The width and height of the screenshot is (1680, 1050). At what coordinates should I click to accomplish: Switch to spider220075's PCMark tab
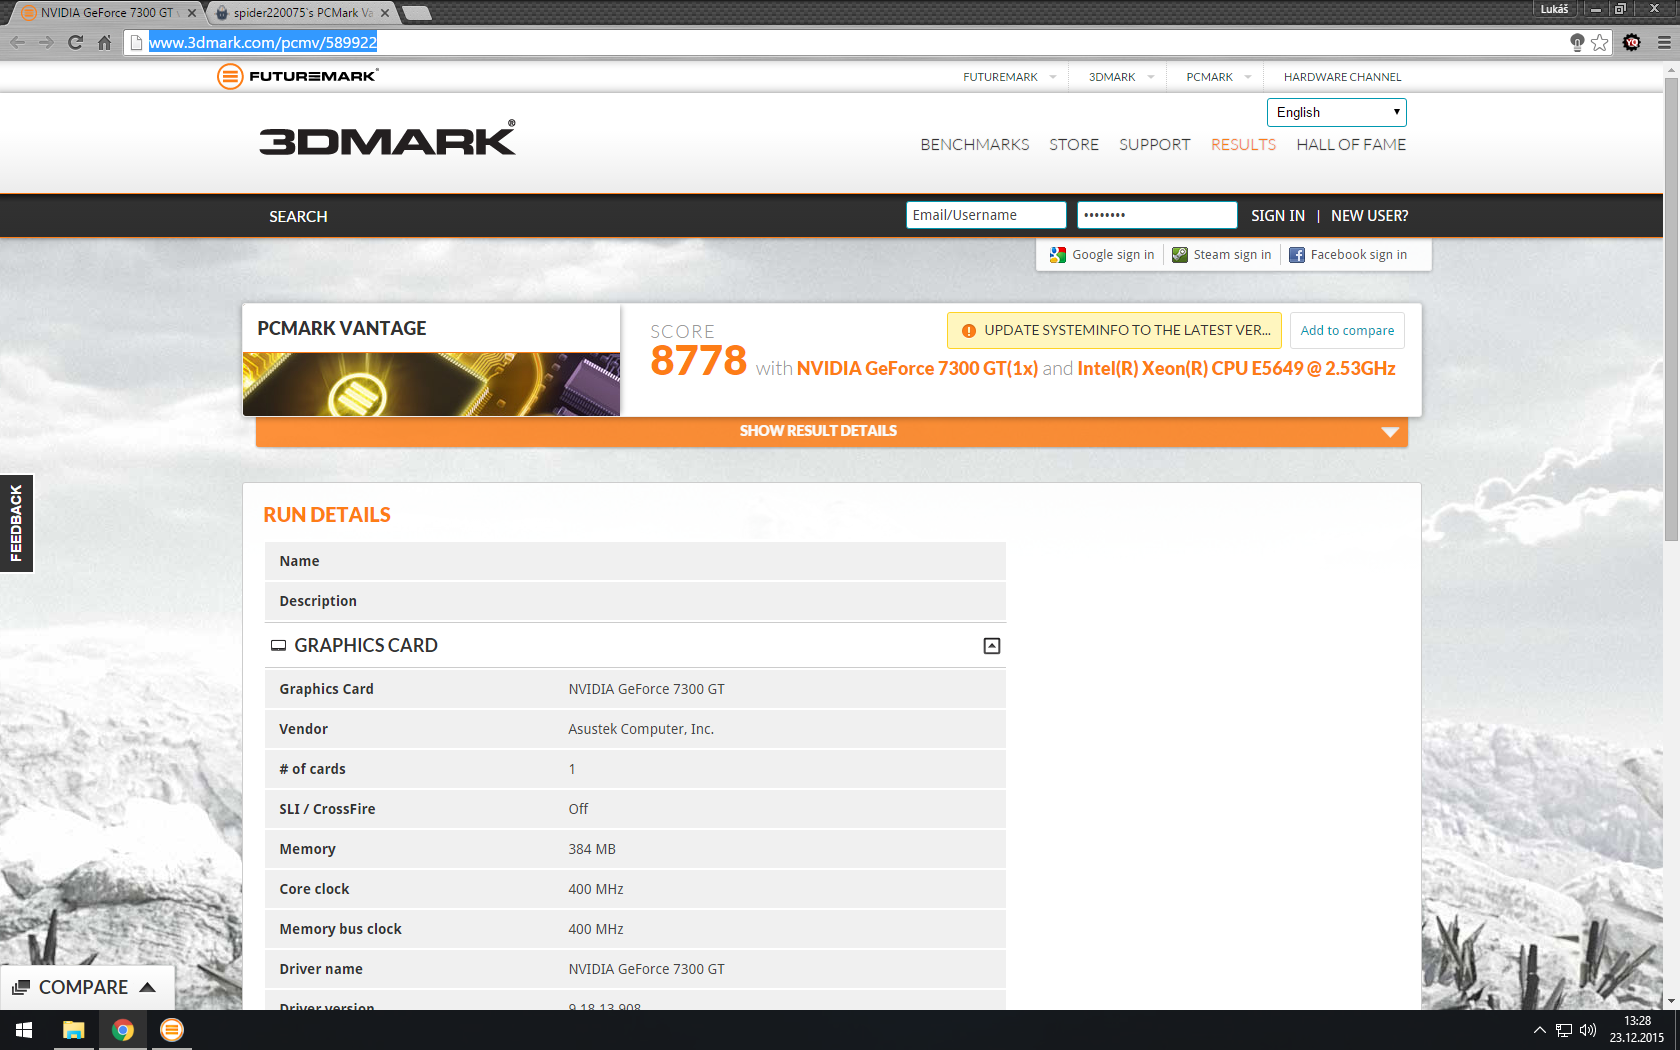(x=300, y=13)
